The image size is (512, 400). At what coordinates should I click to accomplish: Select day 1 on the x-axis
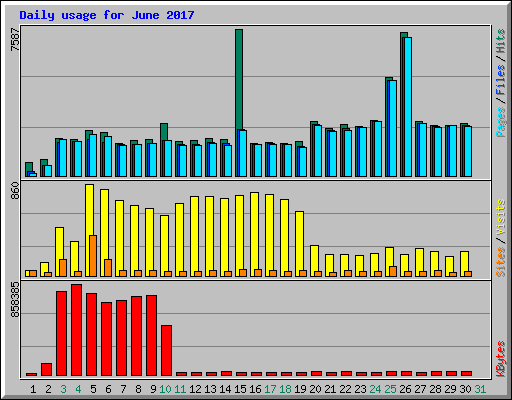[x=33, y=389]
